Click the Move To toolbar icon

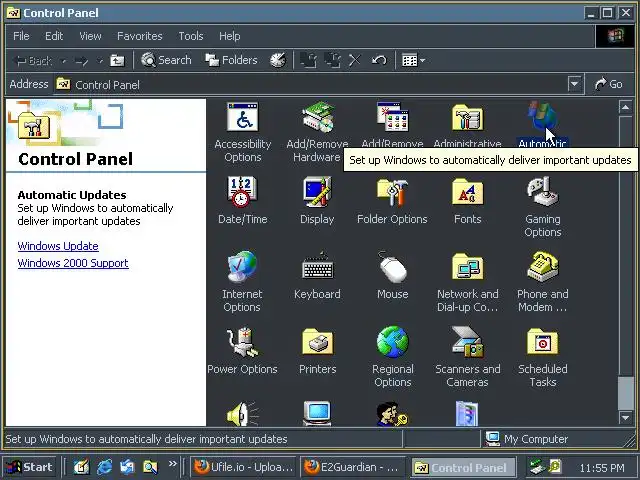pyautogui.click(x=309, y=60)
